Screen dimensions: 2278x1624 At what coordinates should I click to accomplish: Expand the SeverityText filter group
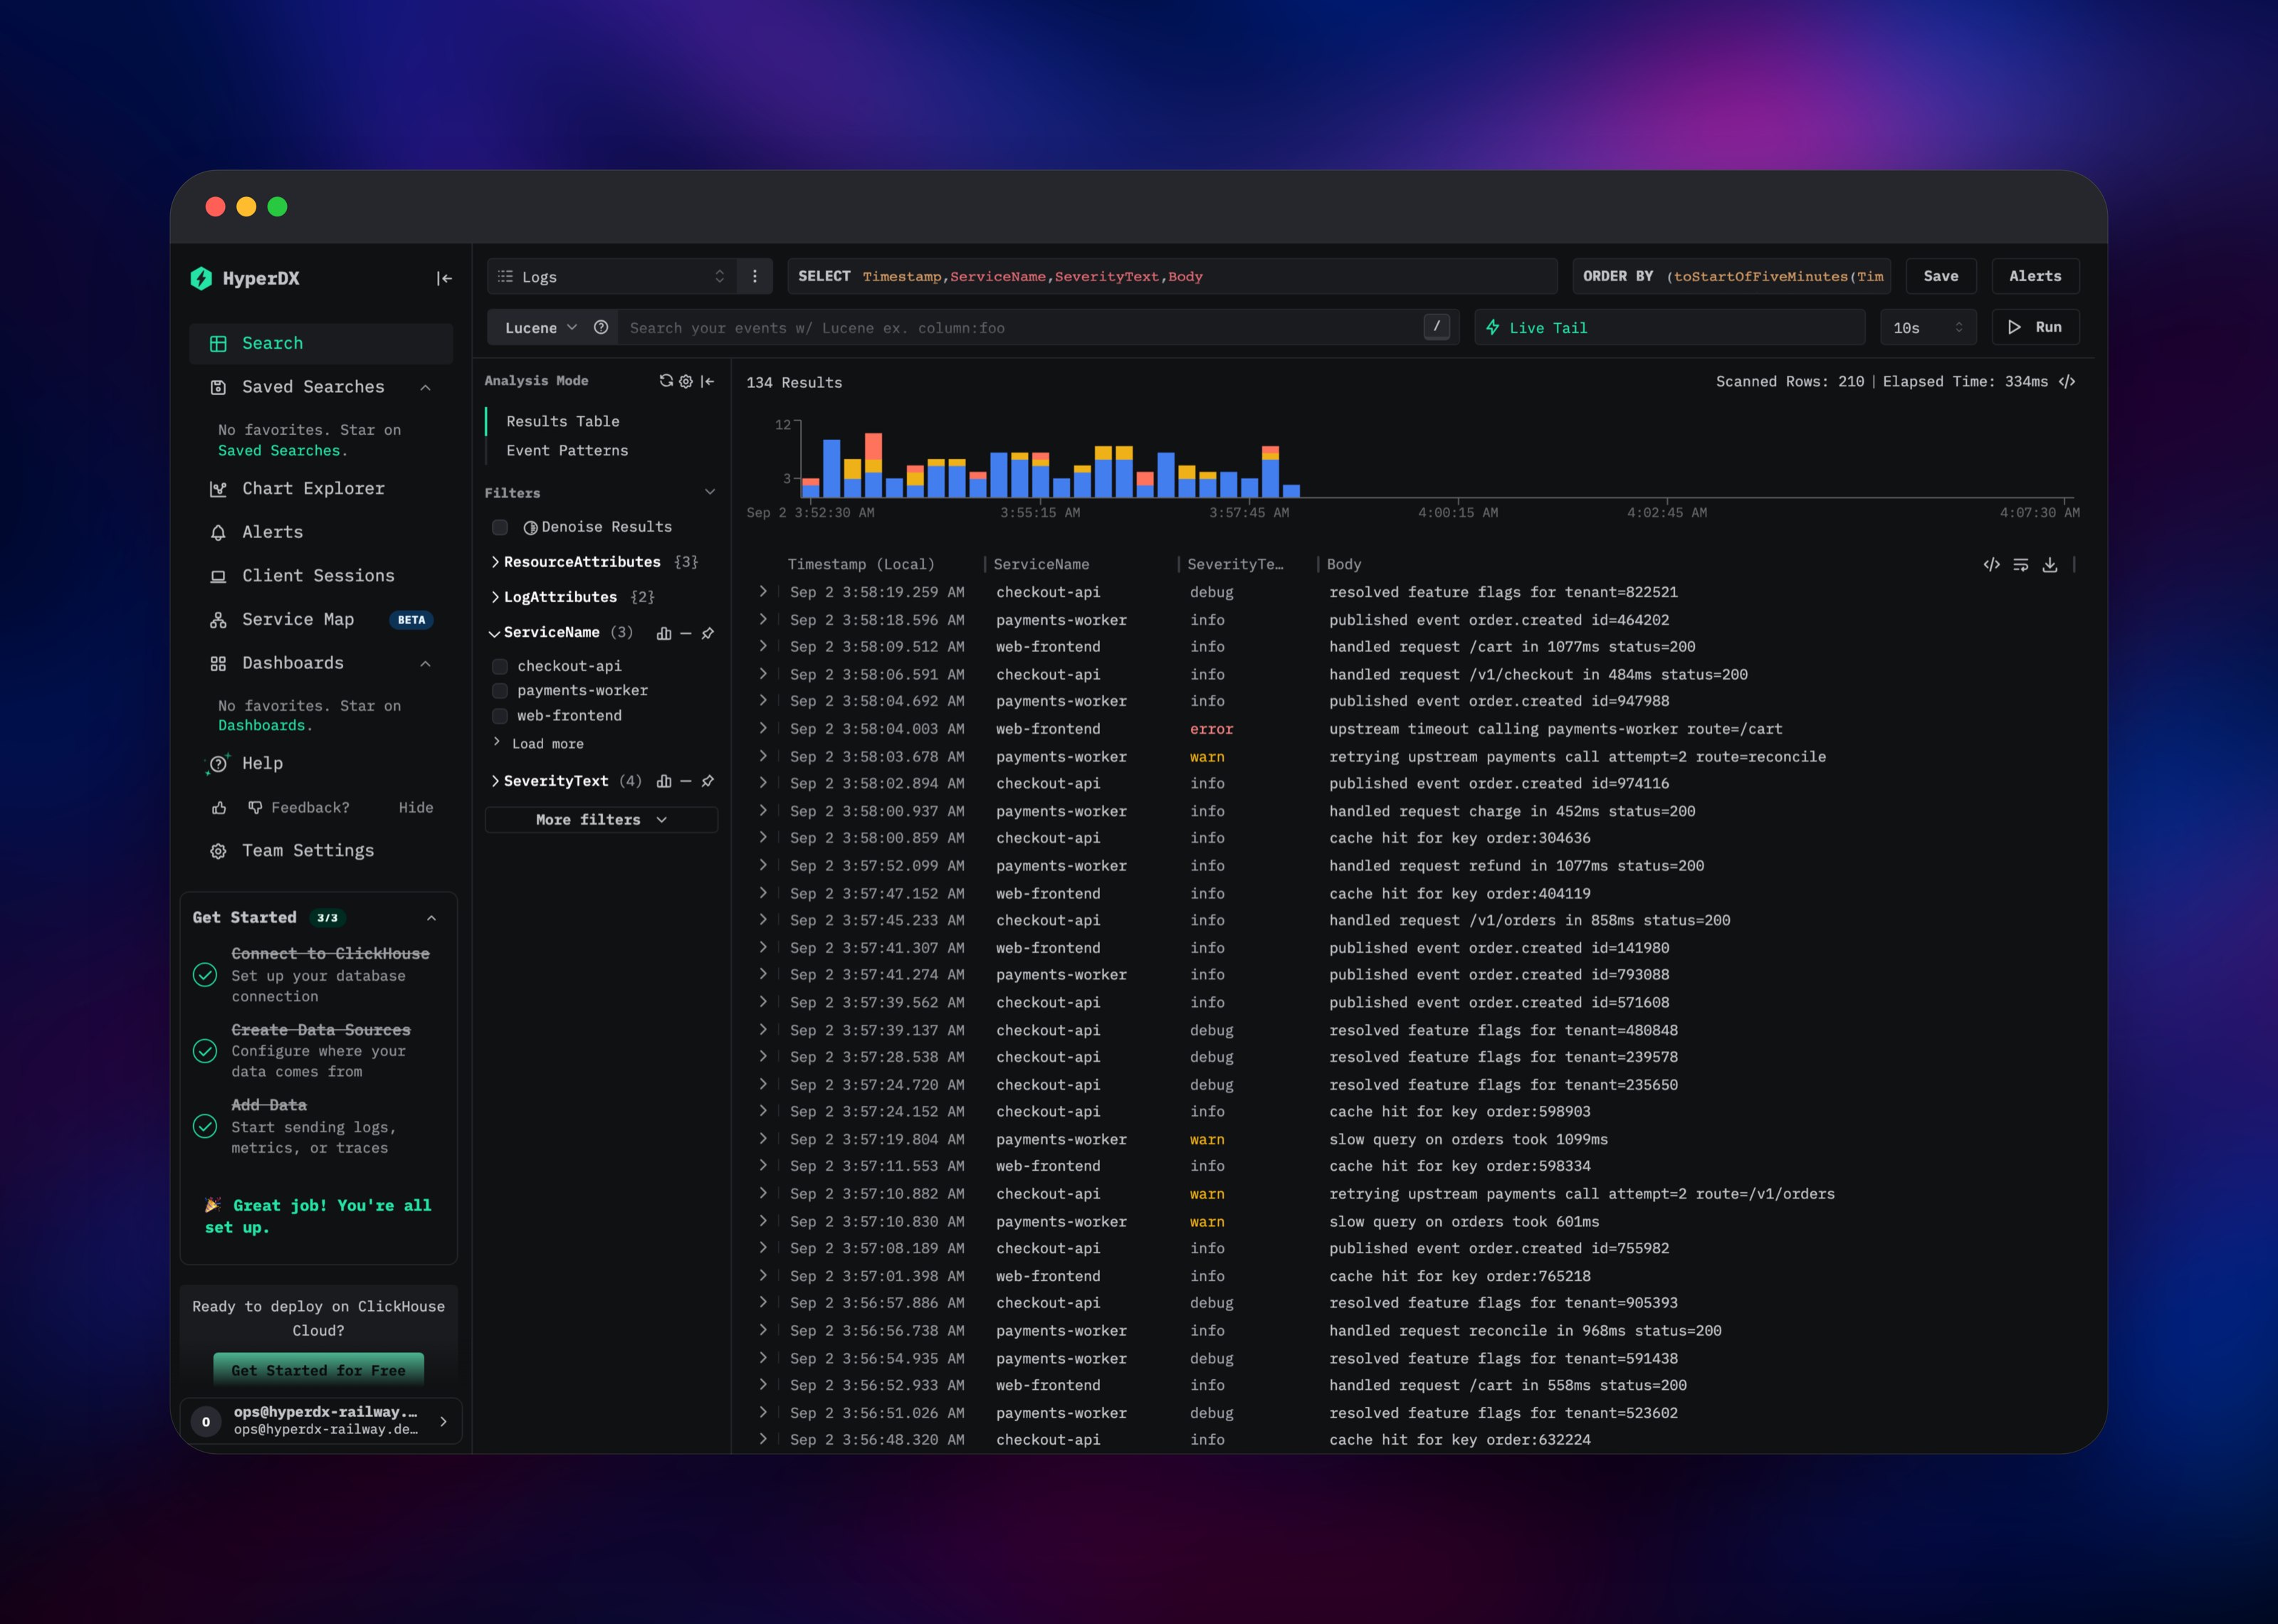(495, 781)
